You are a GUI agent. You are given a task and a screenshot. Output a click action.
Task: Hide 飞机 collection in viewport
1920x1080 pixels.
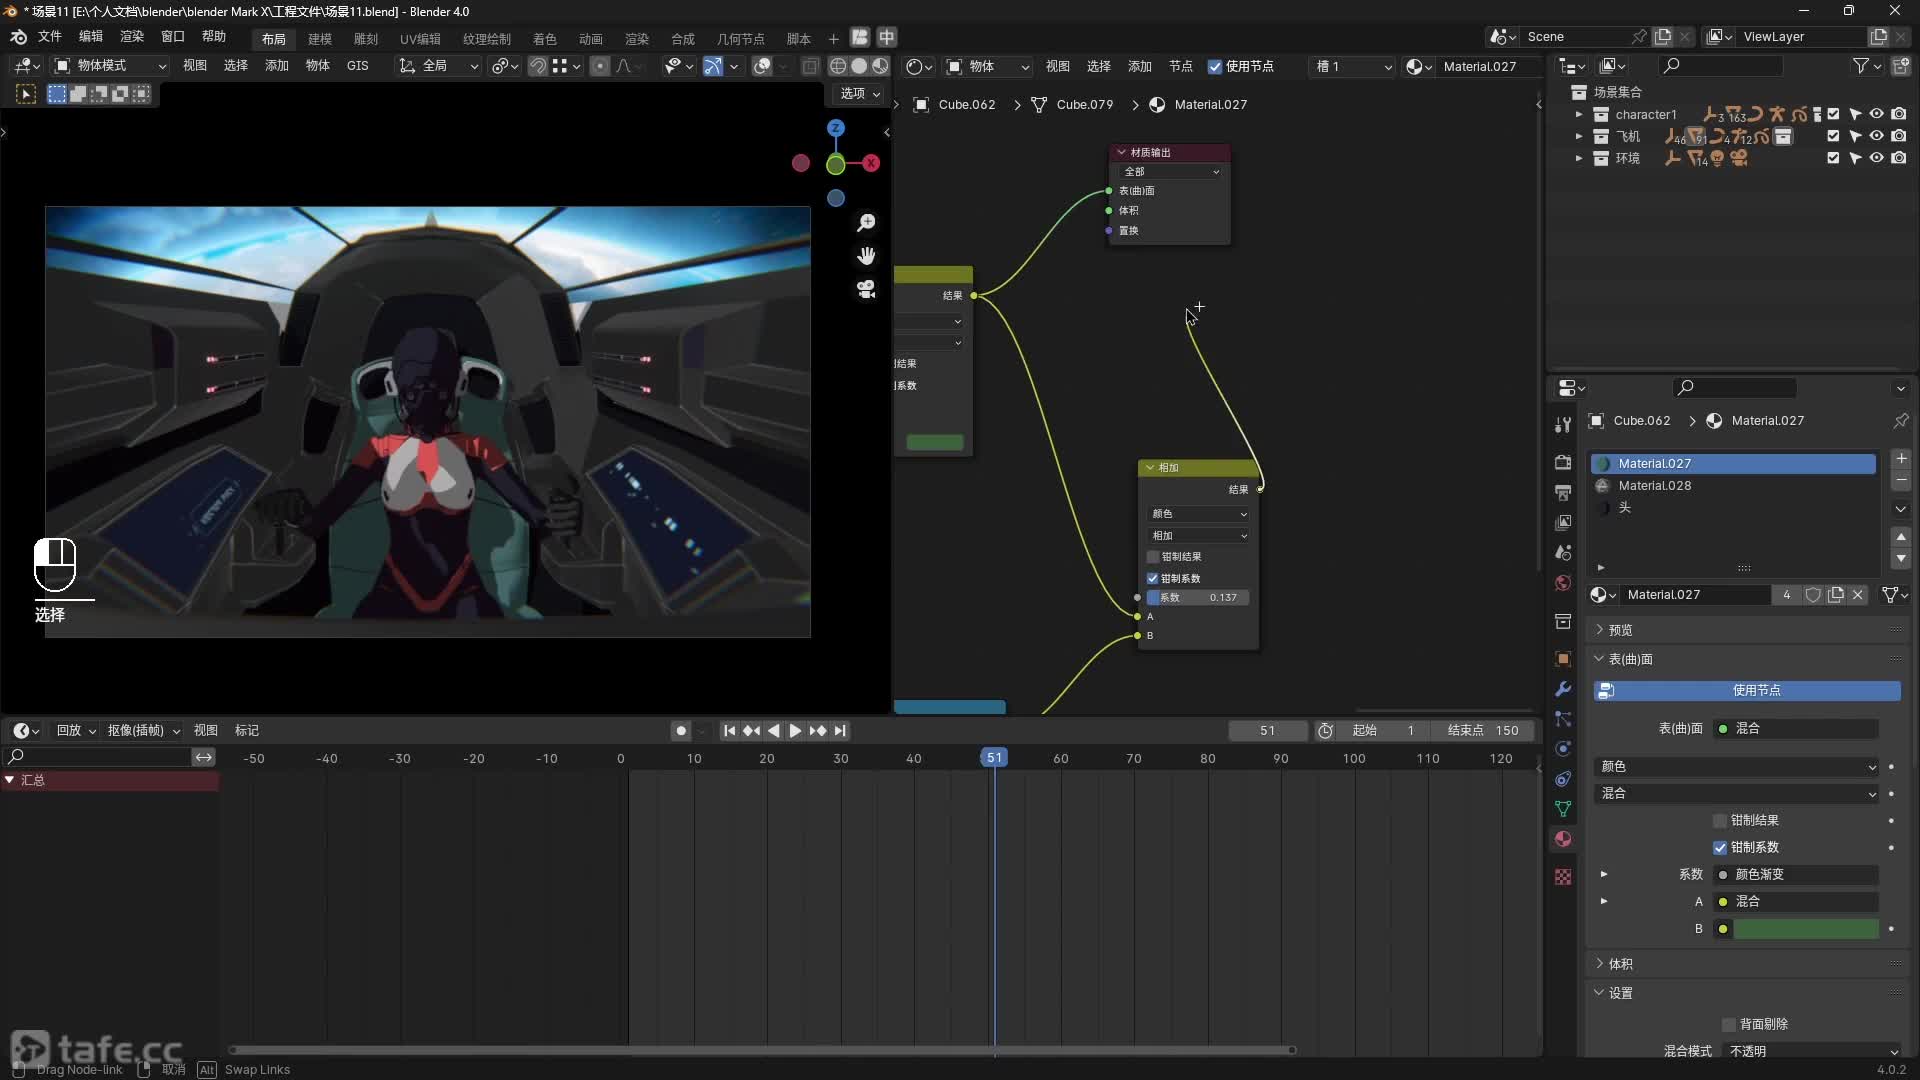1877,136
